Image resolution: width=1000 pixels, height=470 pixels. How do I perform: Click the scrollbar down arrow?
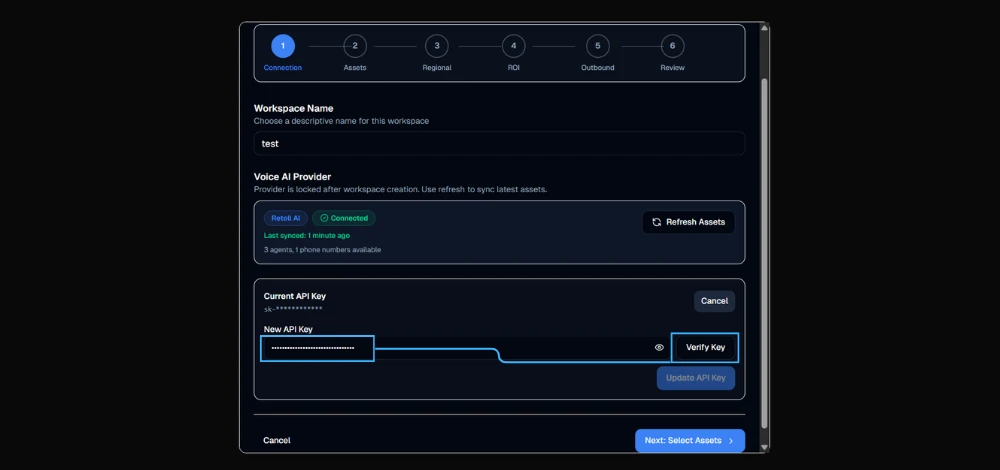(765, 448)
